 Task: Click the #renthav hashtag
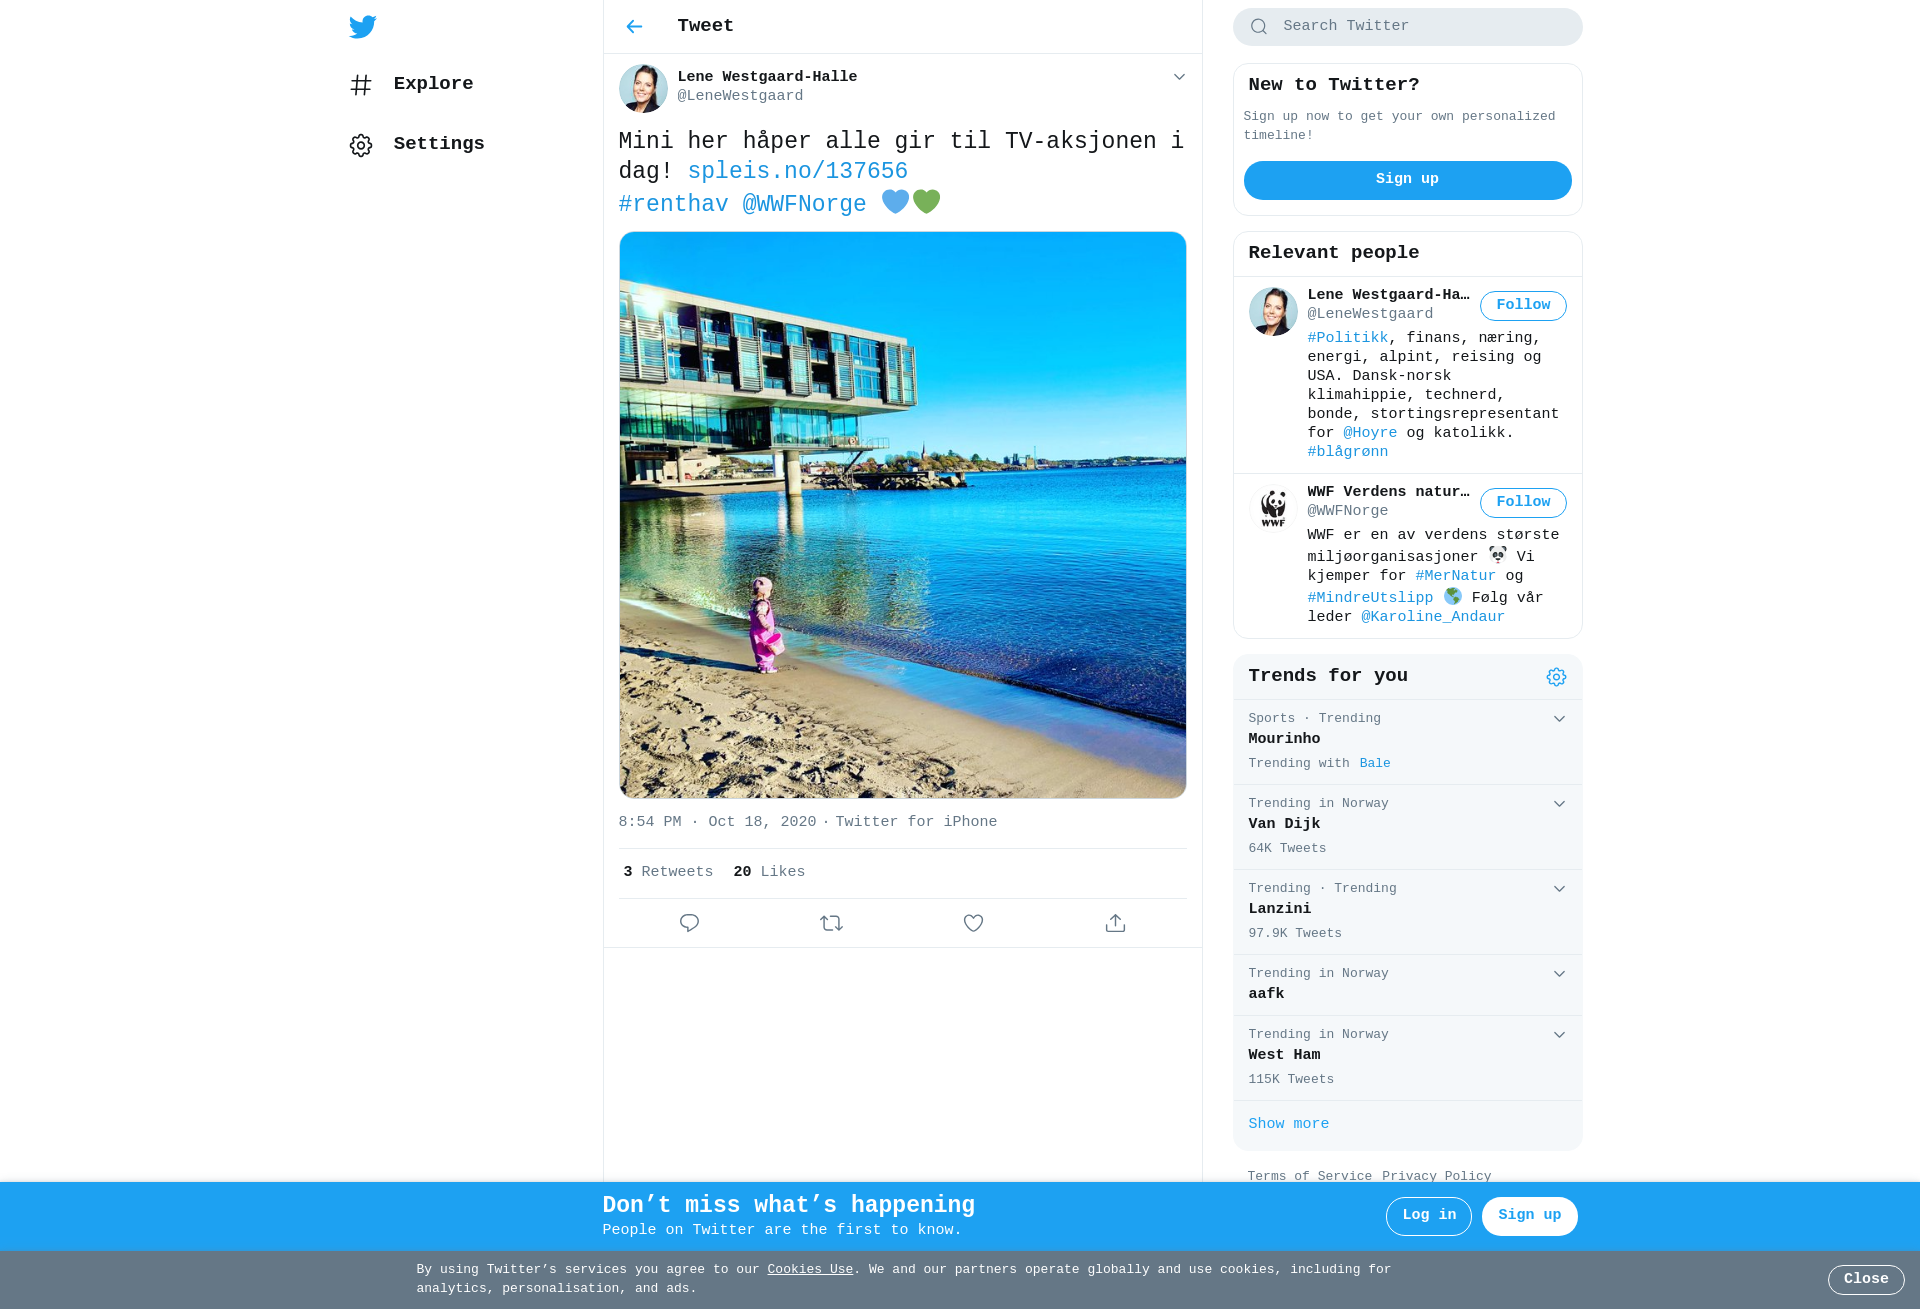pos(673,204)
